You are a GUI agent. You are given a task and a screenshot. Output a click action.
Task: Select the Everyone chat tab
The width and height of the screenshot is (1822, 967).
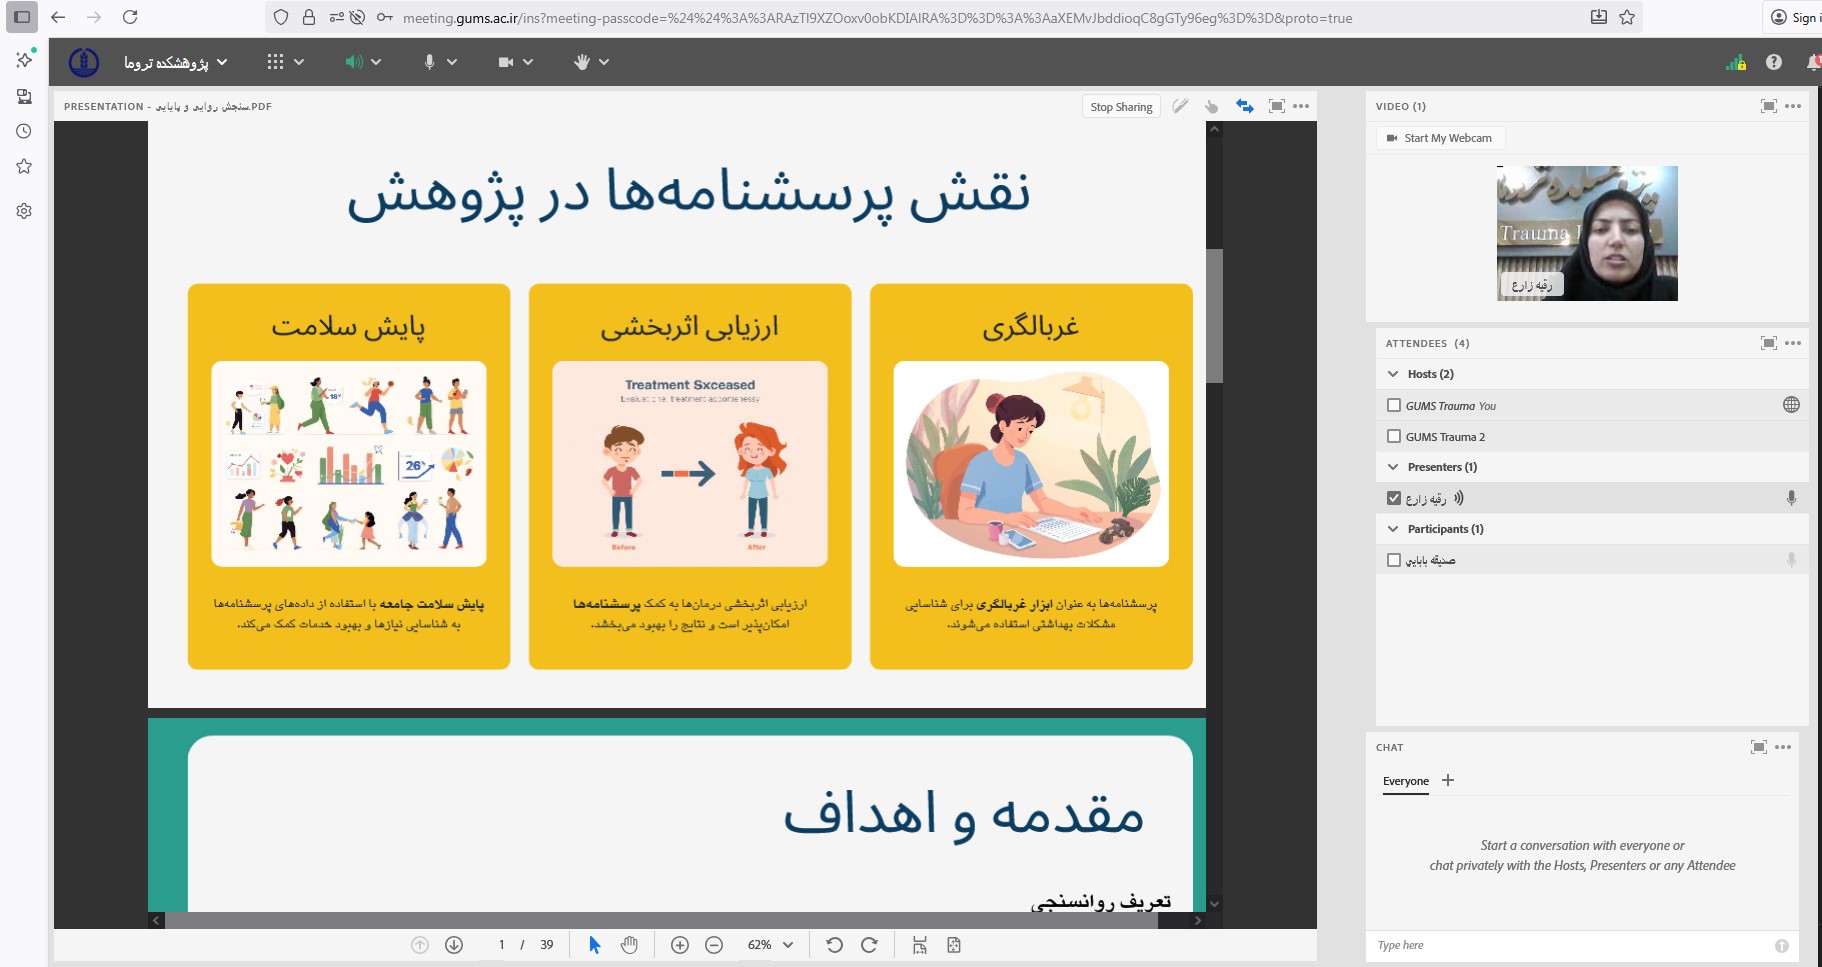pos(1405,781)
